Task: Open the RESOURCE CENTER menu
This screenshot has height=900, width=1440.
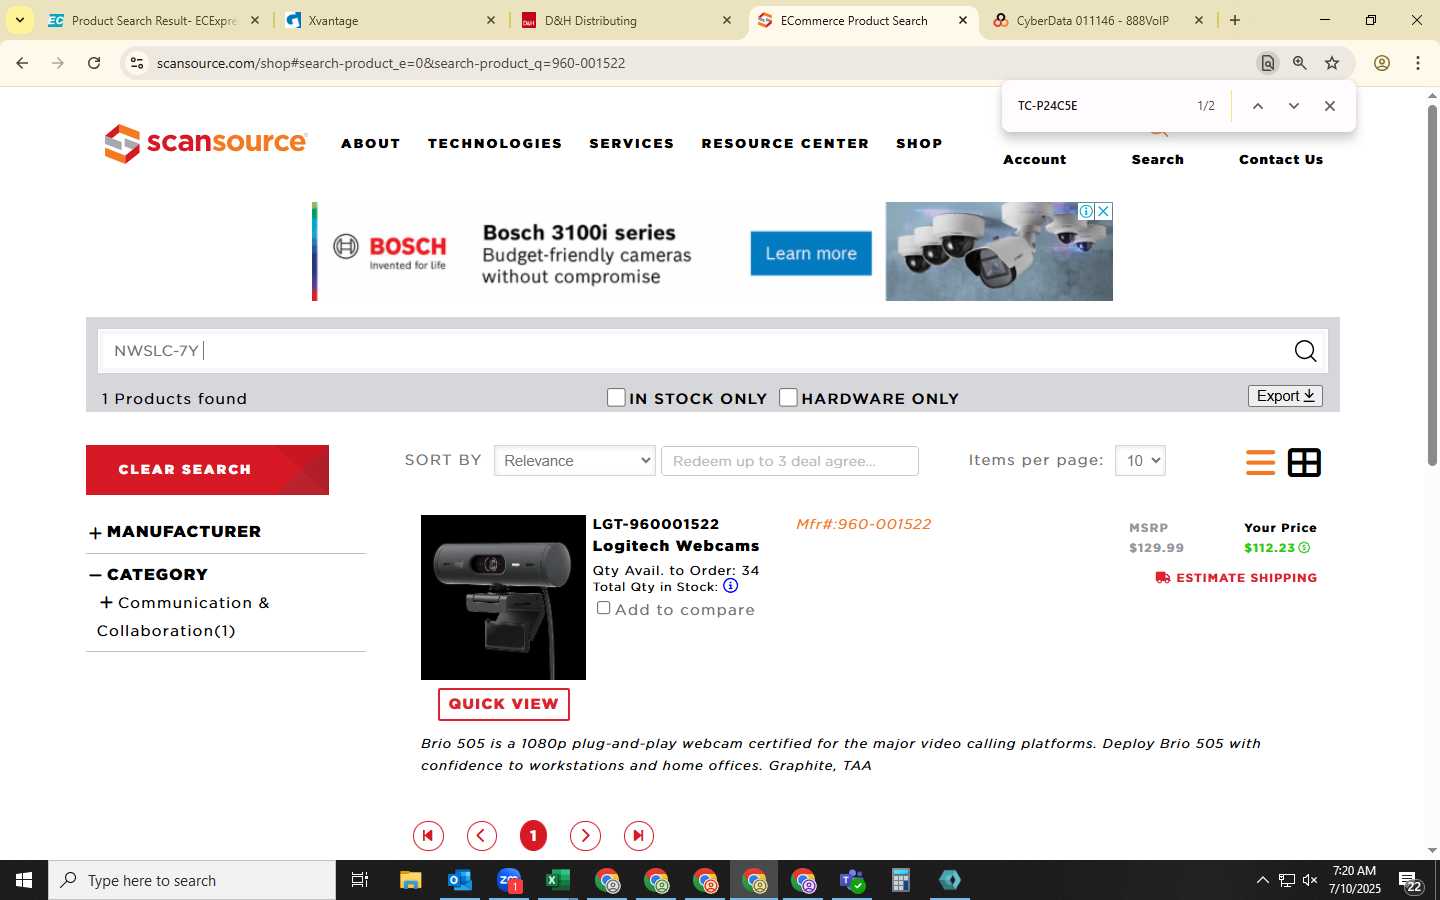Action: tap(785, 143)
